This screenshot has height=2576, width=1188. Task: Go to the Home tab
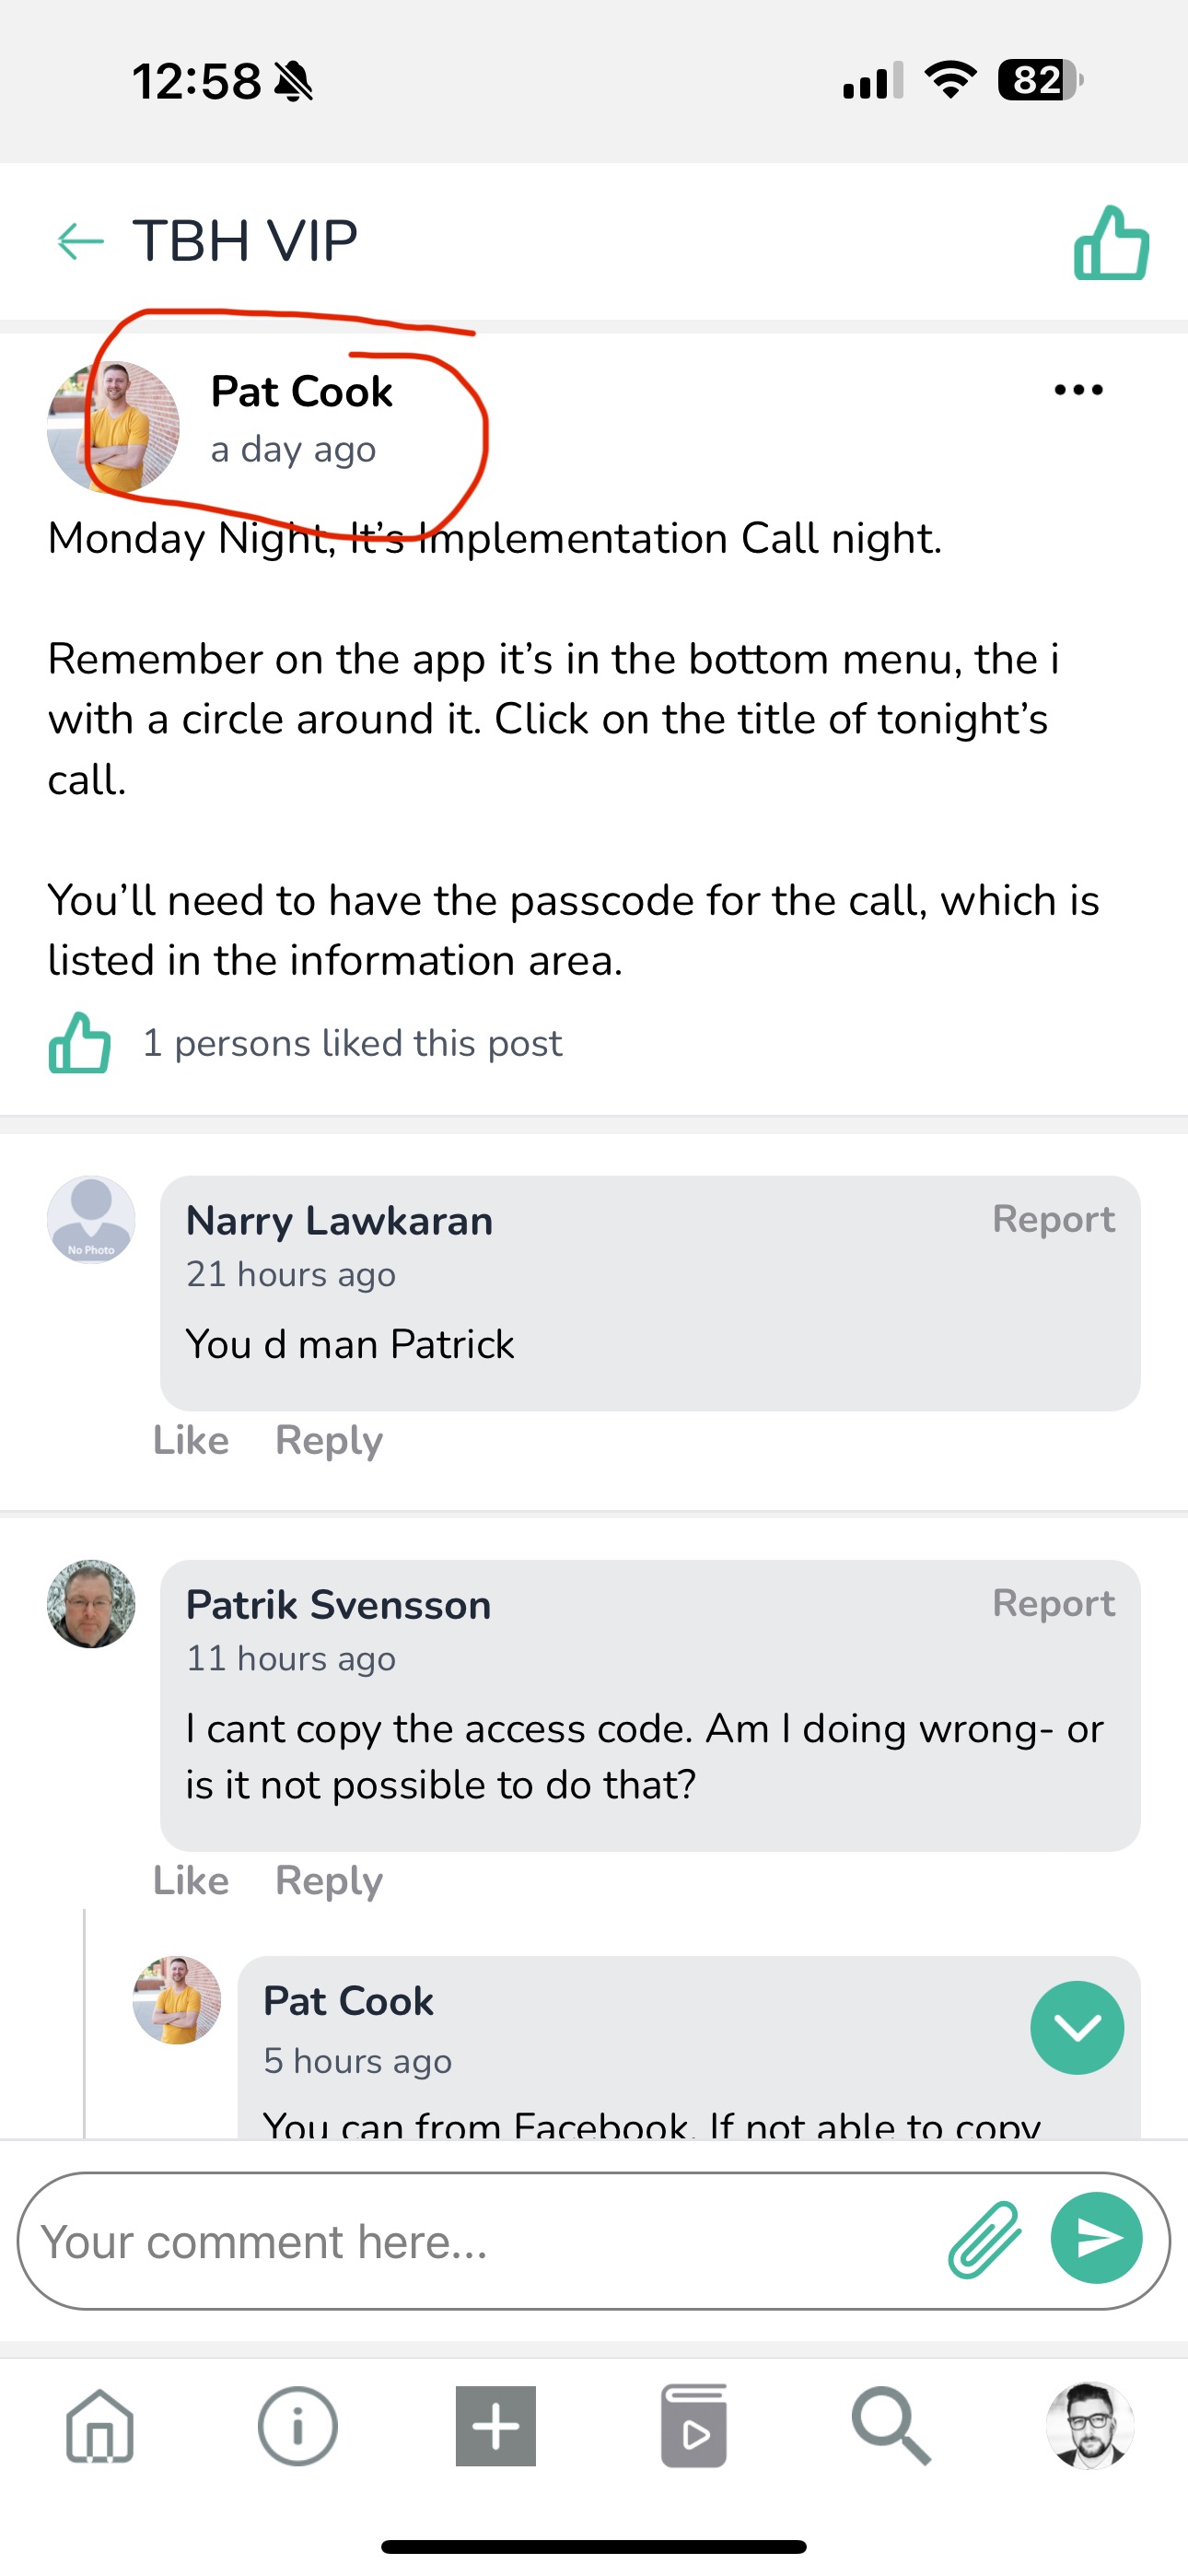coord(100,2426)
